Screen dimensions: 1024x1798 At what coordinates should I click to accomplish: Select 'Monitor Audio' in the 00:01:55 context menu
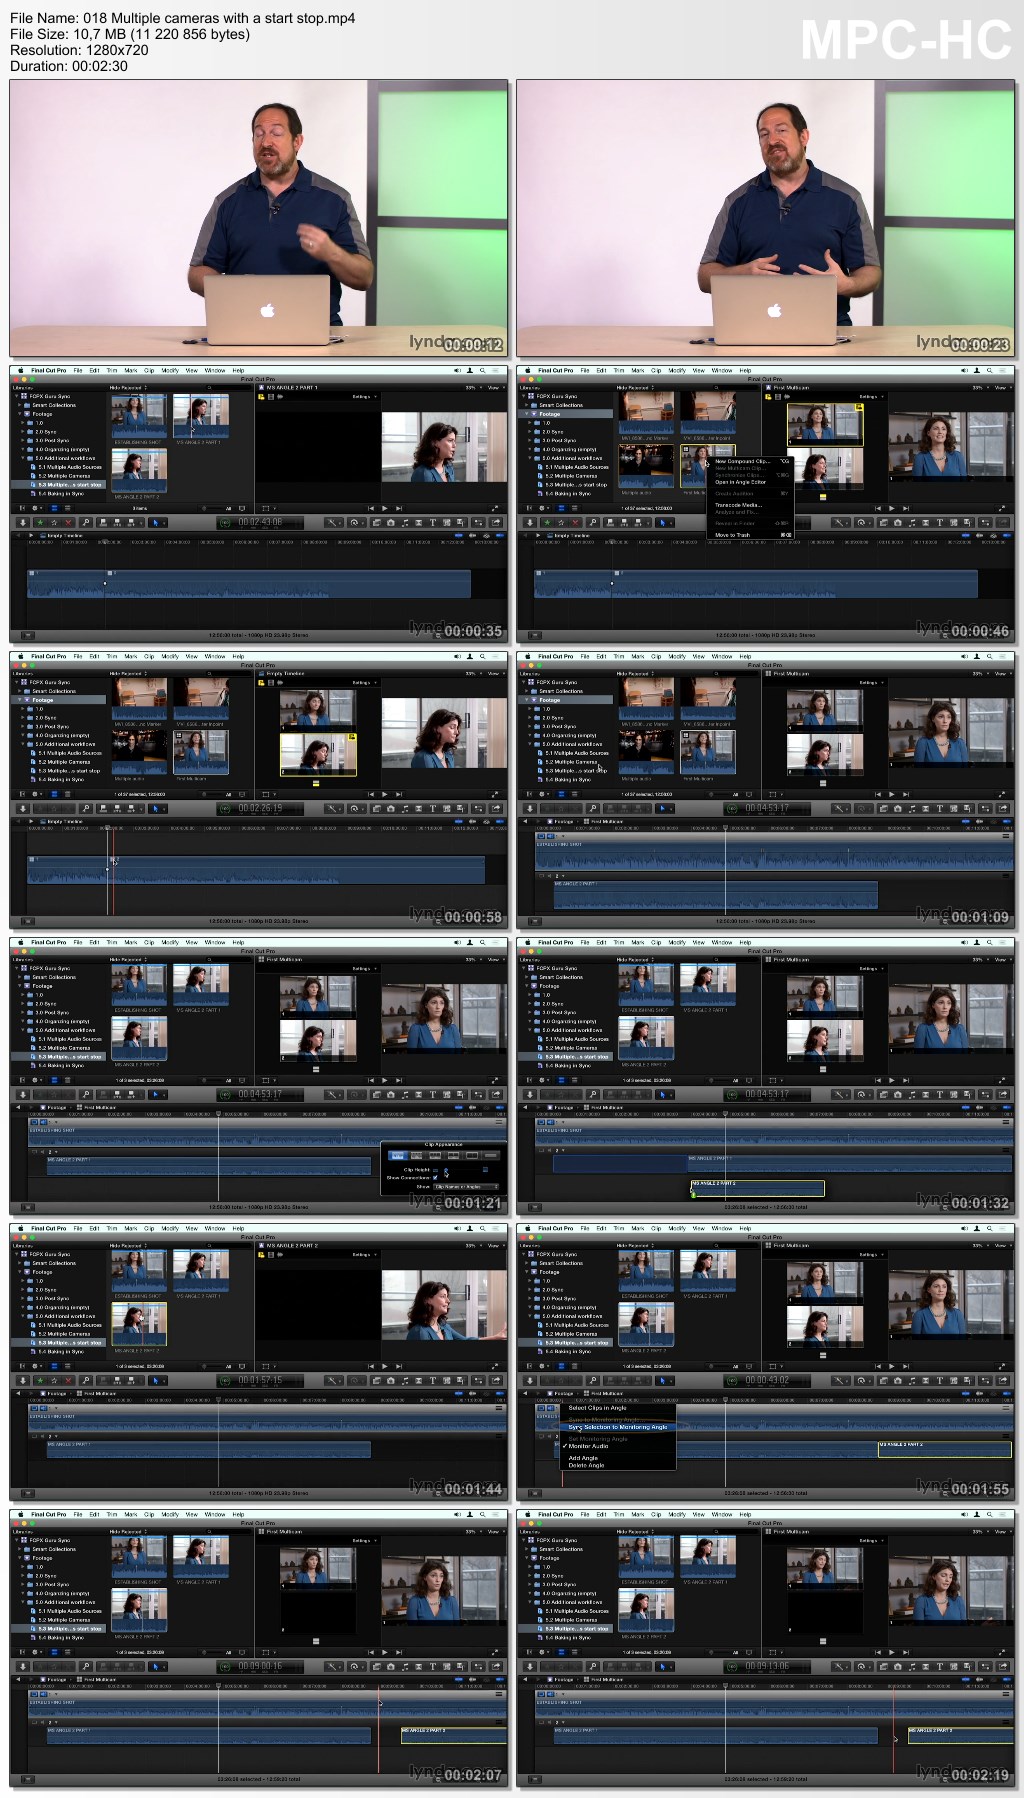[x=588, y=1446]
